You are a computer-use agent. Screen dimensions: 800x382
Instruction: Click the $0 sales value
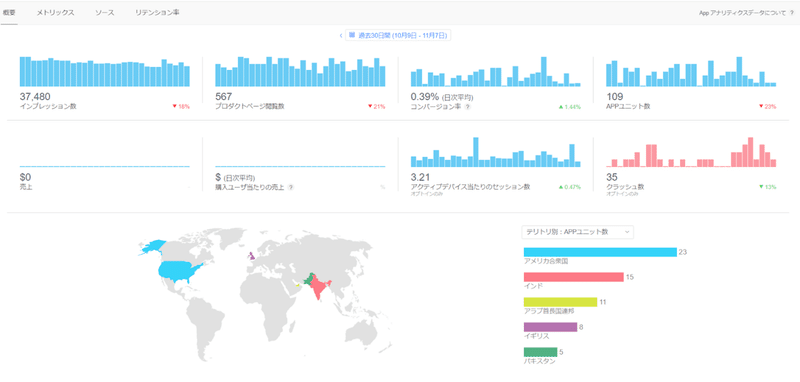click(25, 177)
